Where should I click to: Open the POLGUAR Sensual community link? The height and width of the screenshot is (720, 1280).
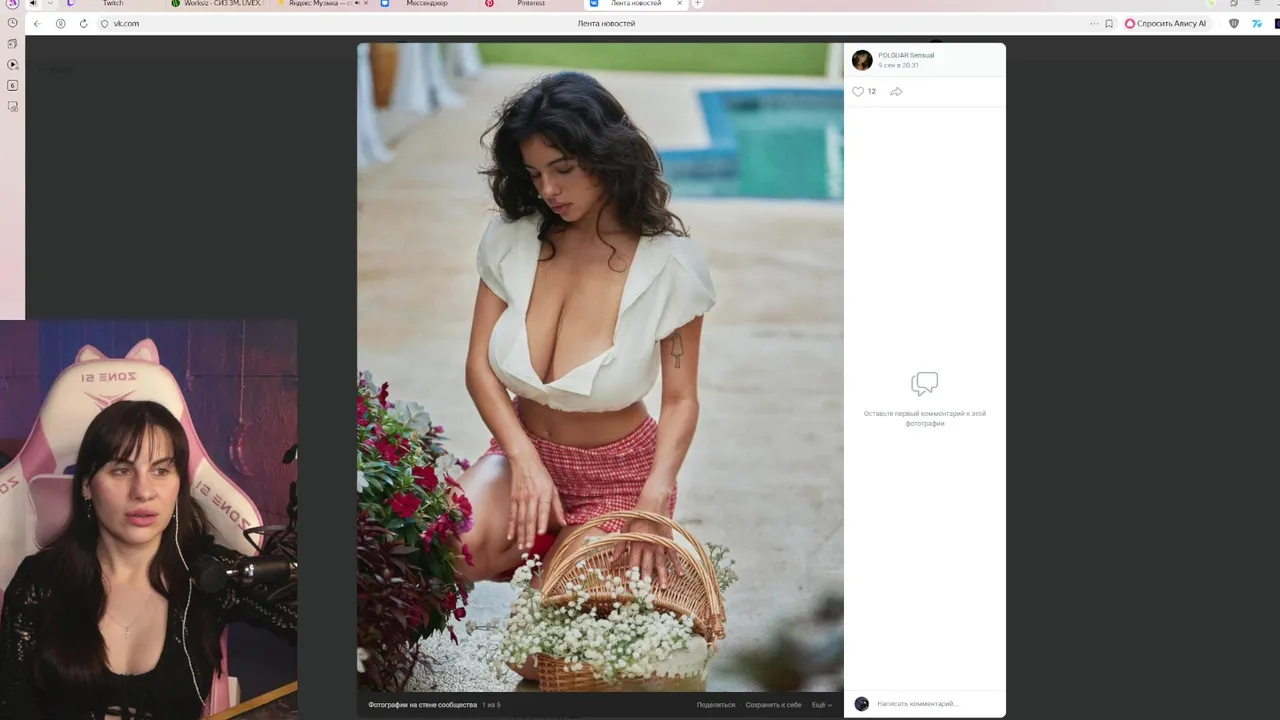click(906, 55)
